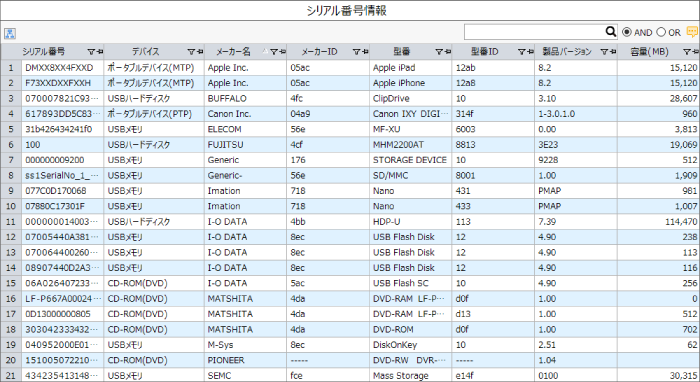Click the network tree icon at top left

10,33
